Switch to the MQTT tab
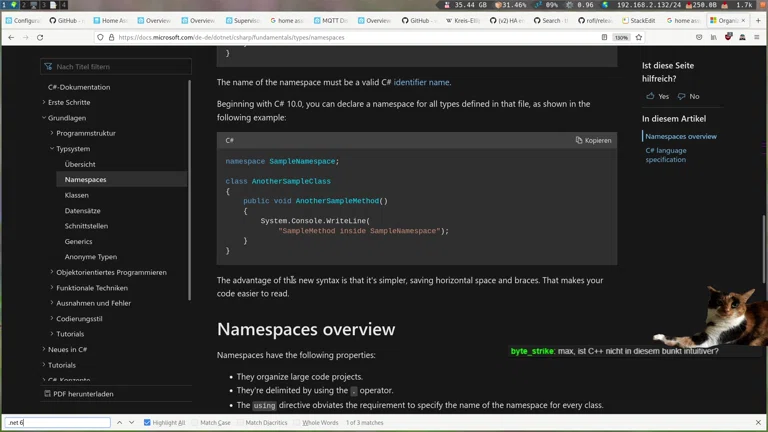 coord(331,21)
